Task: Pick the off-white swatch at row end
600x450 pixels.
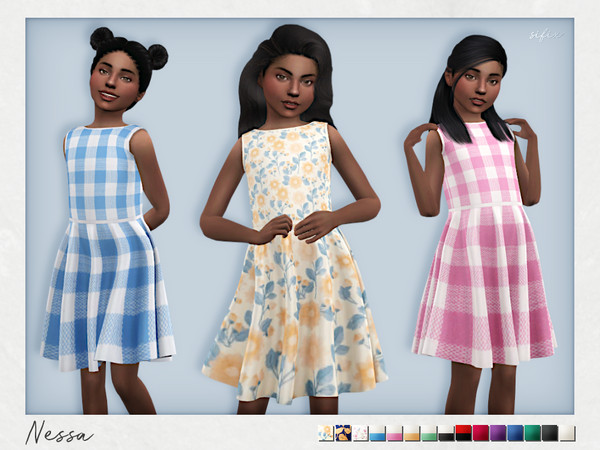Action: pyautogui.click(x=567, y=433)
